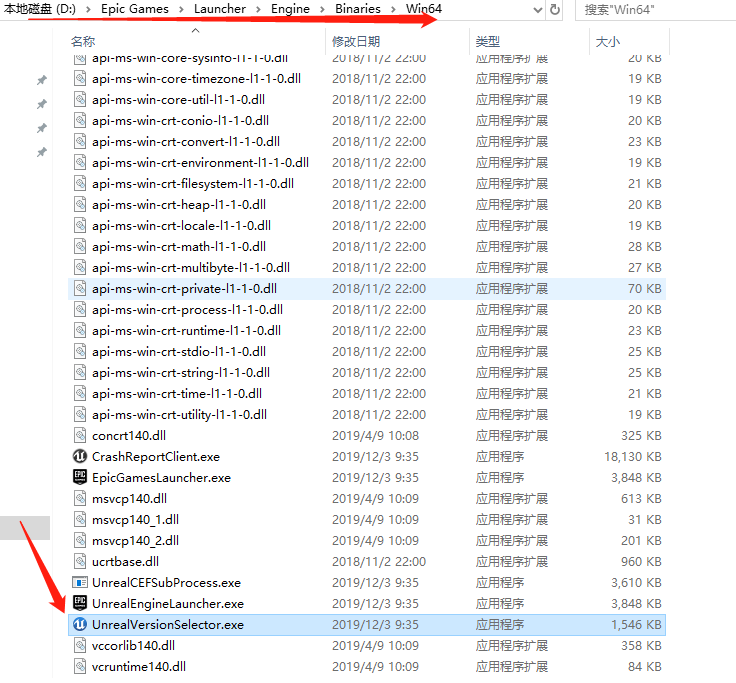
Task: Expand chevron after 本地磁盘 (D:) breadcrumb
Action: click(x=88, y=9)
